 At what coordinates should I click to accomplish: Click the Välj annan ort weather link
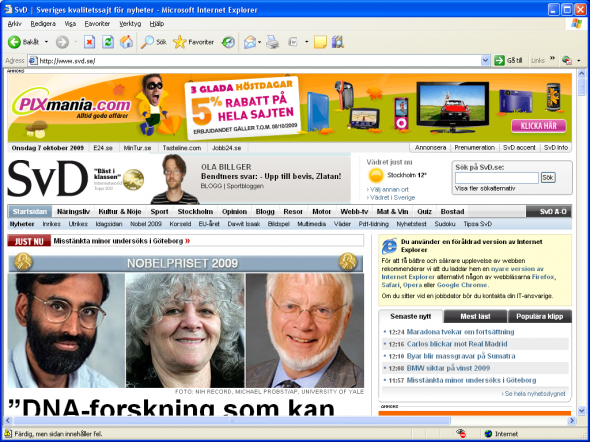click(389, 189)
